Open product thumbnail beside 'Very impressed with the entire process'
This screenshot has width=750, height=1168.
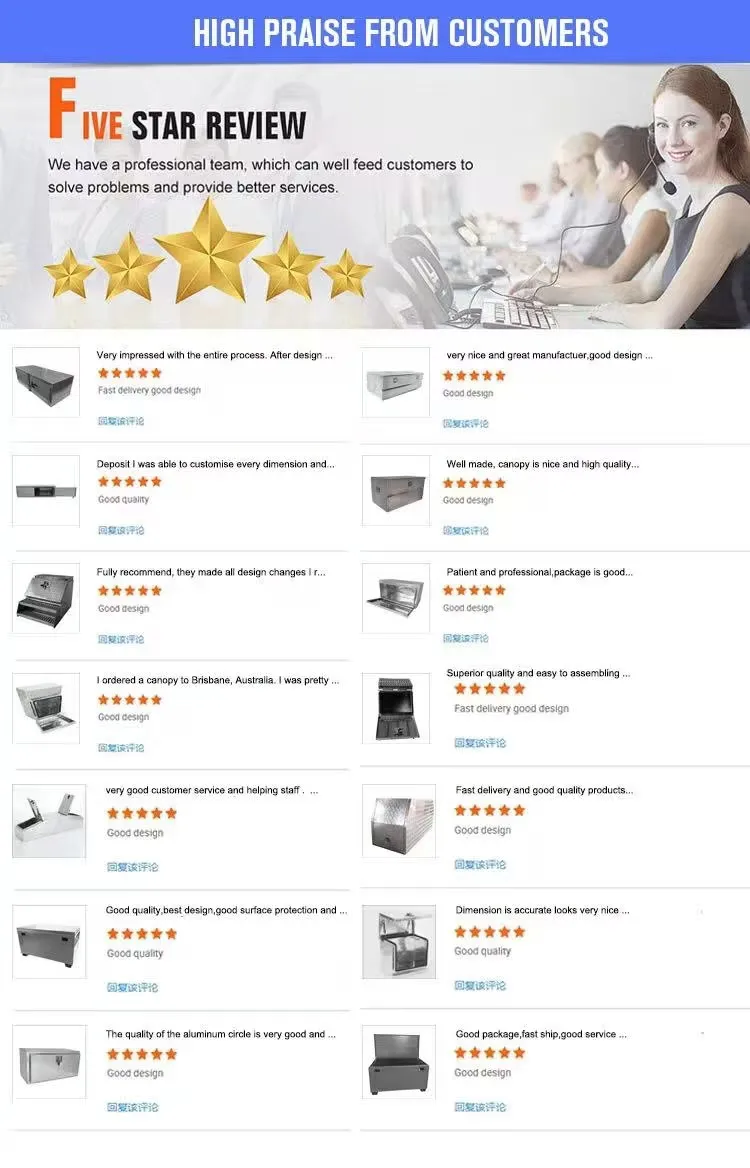(46, 382)
